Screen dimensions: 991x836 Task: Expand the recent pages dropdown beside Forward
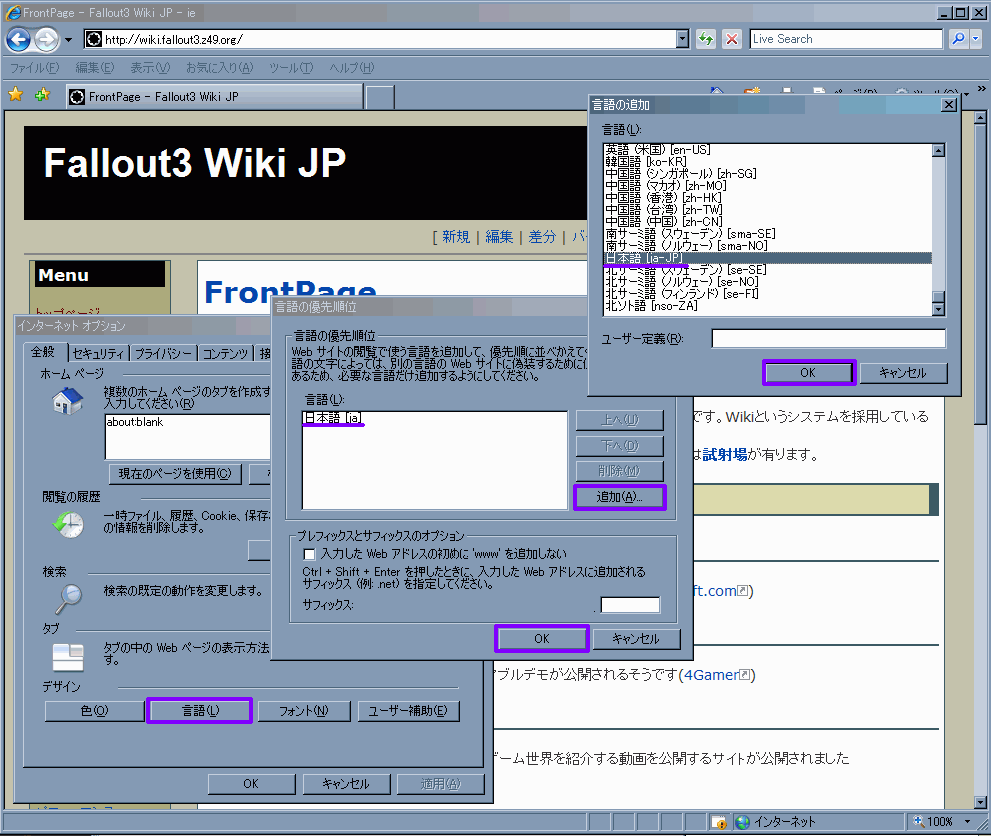pos(68,40)
